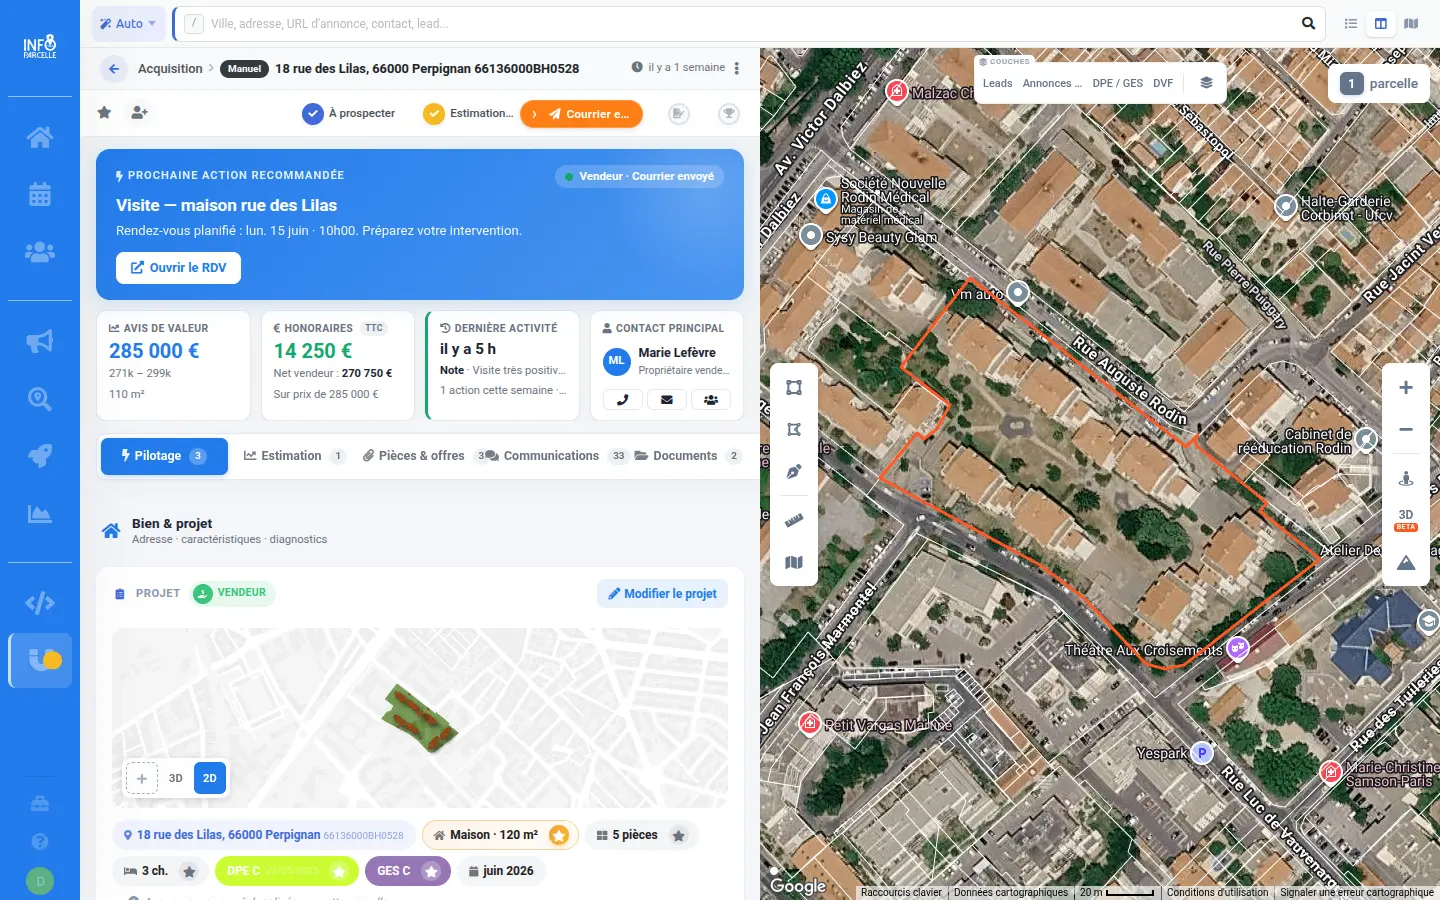Open the three-dot more options menu
Screen dimensions: 1440x900
[x=737, y=68]
